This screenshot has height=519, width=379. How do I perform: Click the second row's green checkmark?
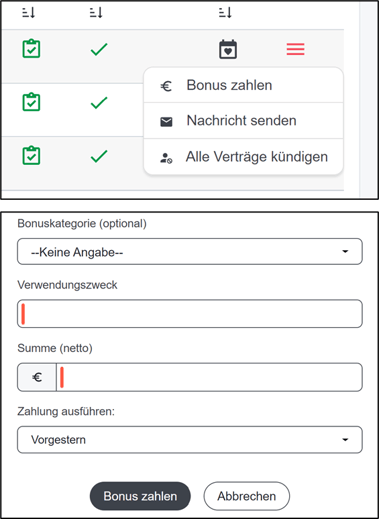tap(99, 103)
